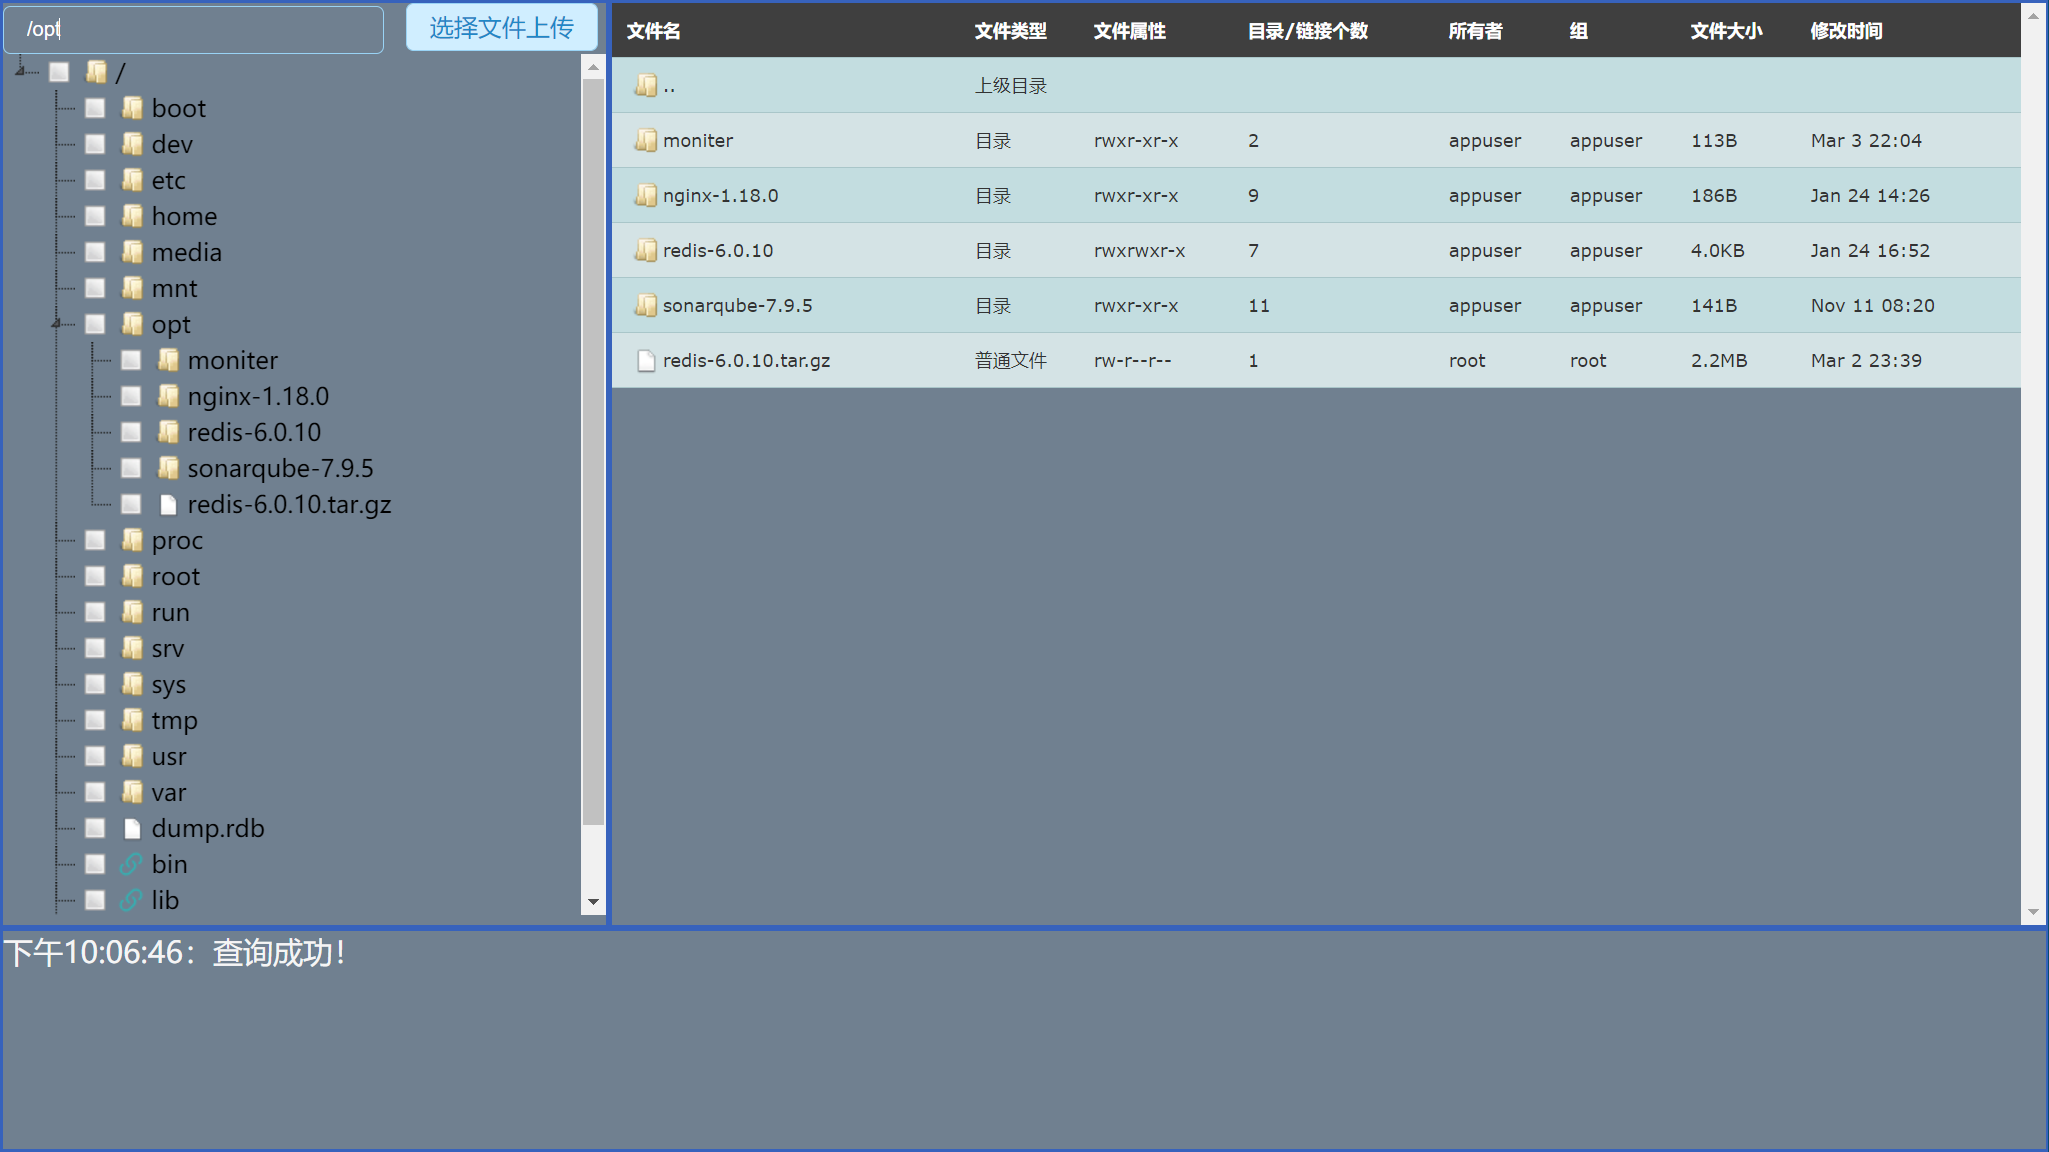Open the nginx-1.18.0 directory link in table
The width and height of the screenshot is (2049, 1152).
pos(720,195)
